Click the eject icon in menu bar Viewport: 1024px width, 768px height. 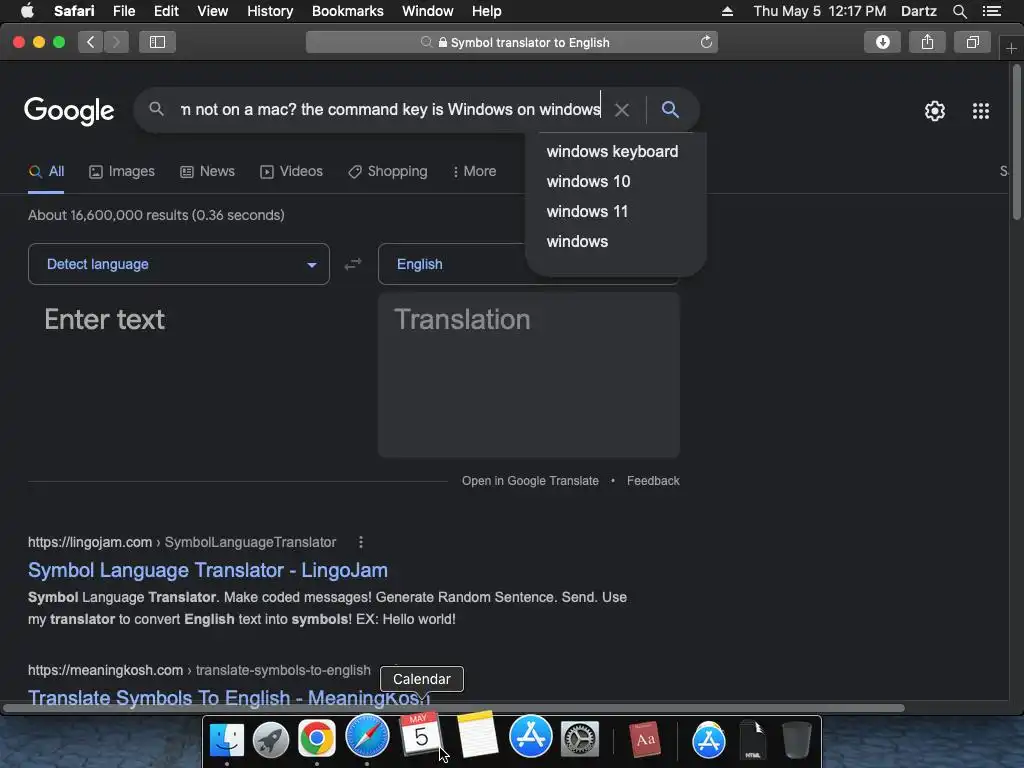tap(727, 11)
